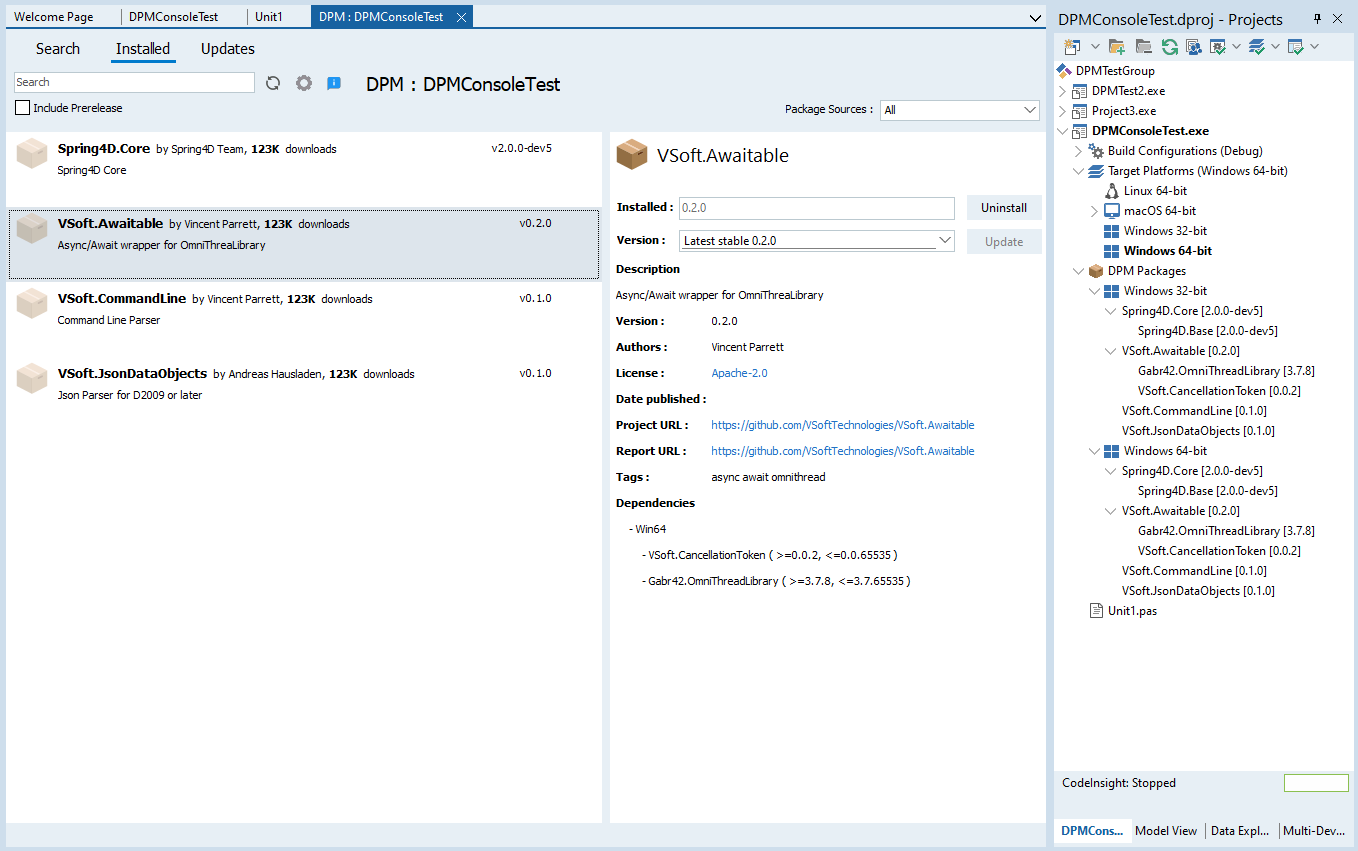1358x851 pixels.
Task: Open the Package Sources dropdown
Action: click(x=1031, y=110)
